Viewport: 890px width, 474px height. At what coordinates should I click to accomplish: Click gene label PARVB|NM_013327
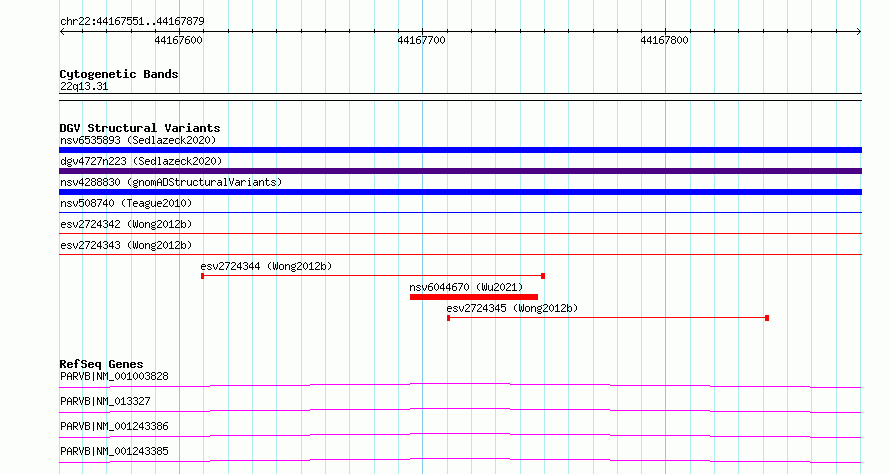[x=105, y=401]
